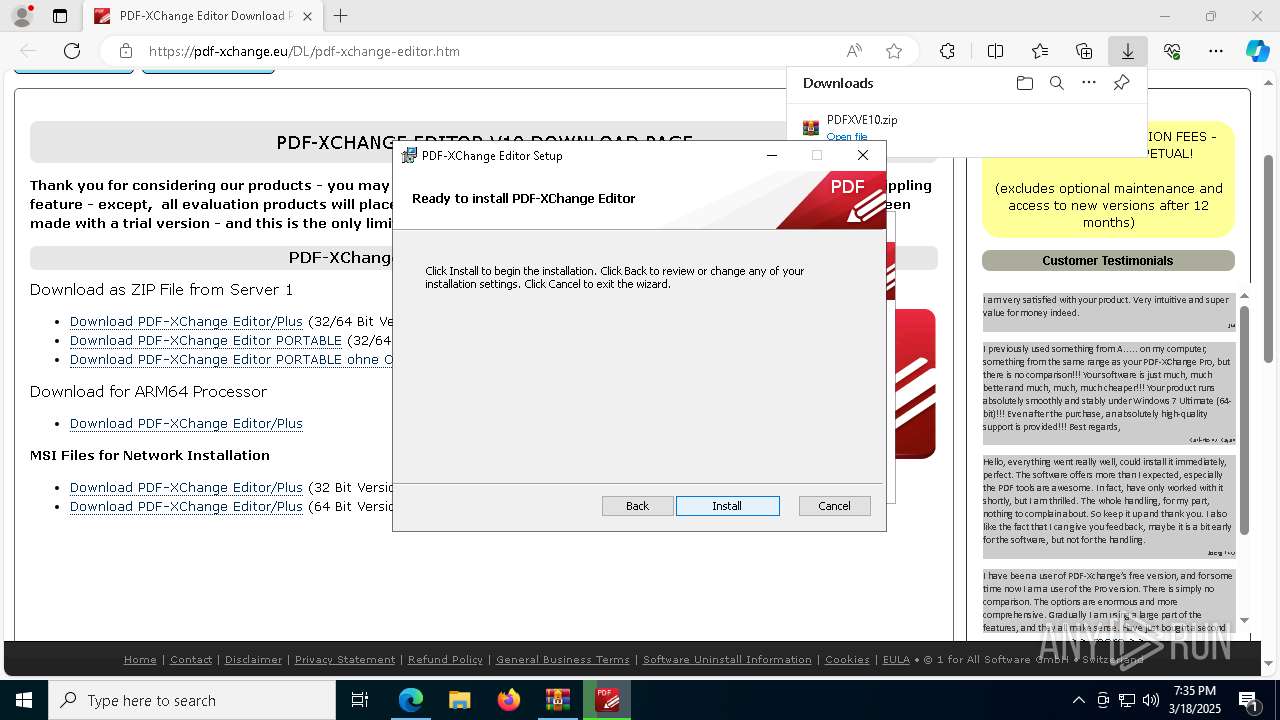Pin the Downloads panel
Viewport: 1280px width, 720px height.
tap(1121, 83)
